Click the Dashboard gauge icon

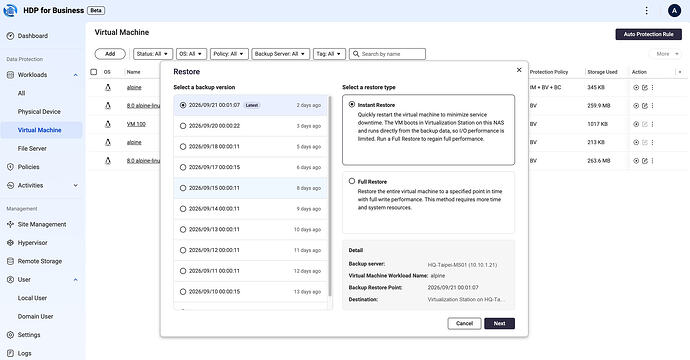pos(11,36)
